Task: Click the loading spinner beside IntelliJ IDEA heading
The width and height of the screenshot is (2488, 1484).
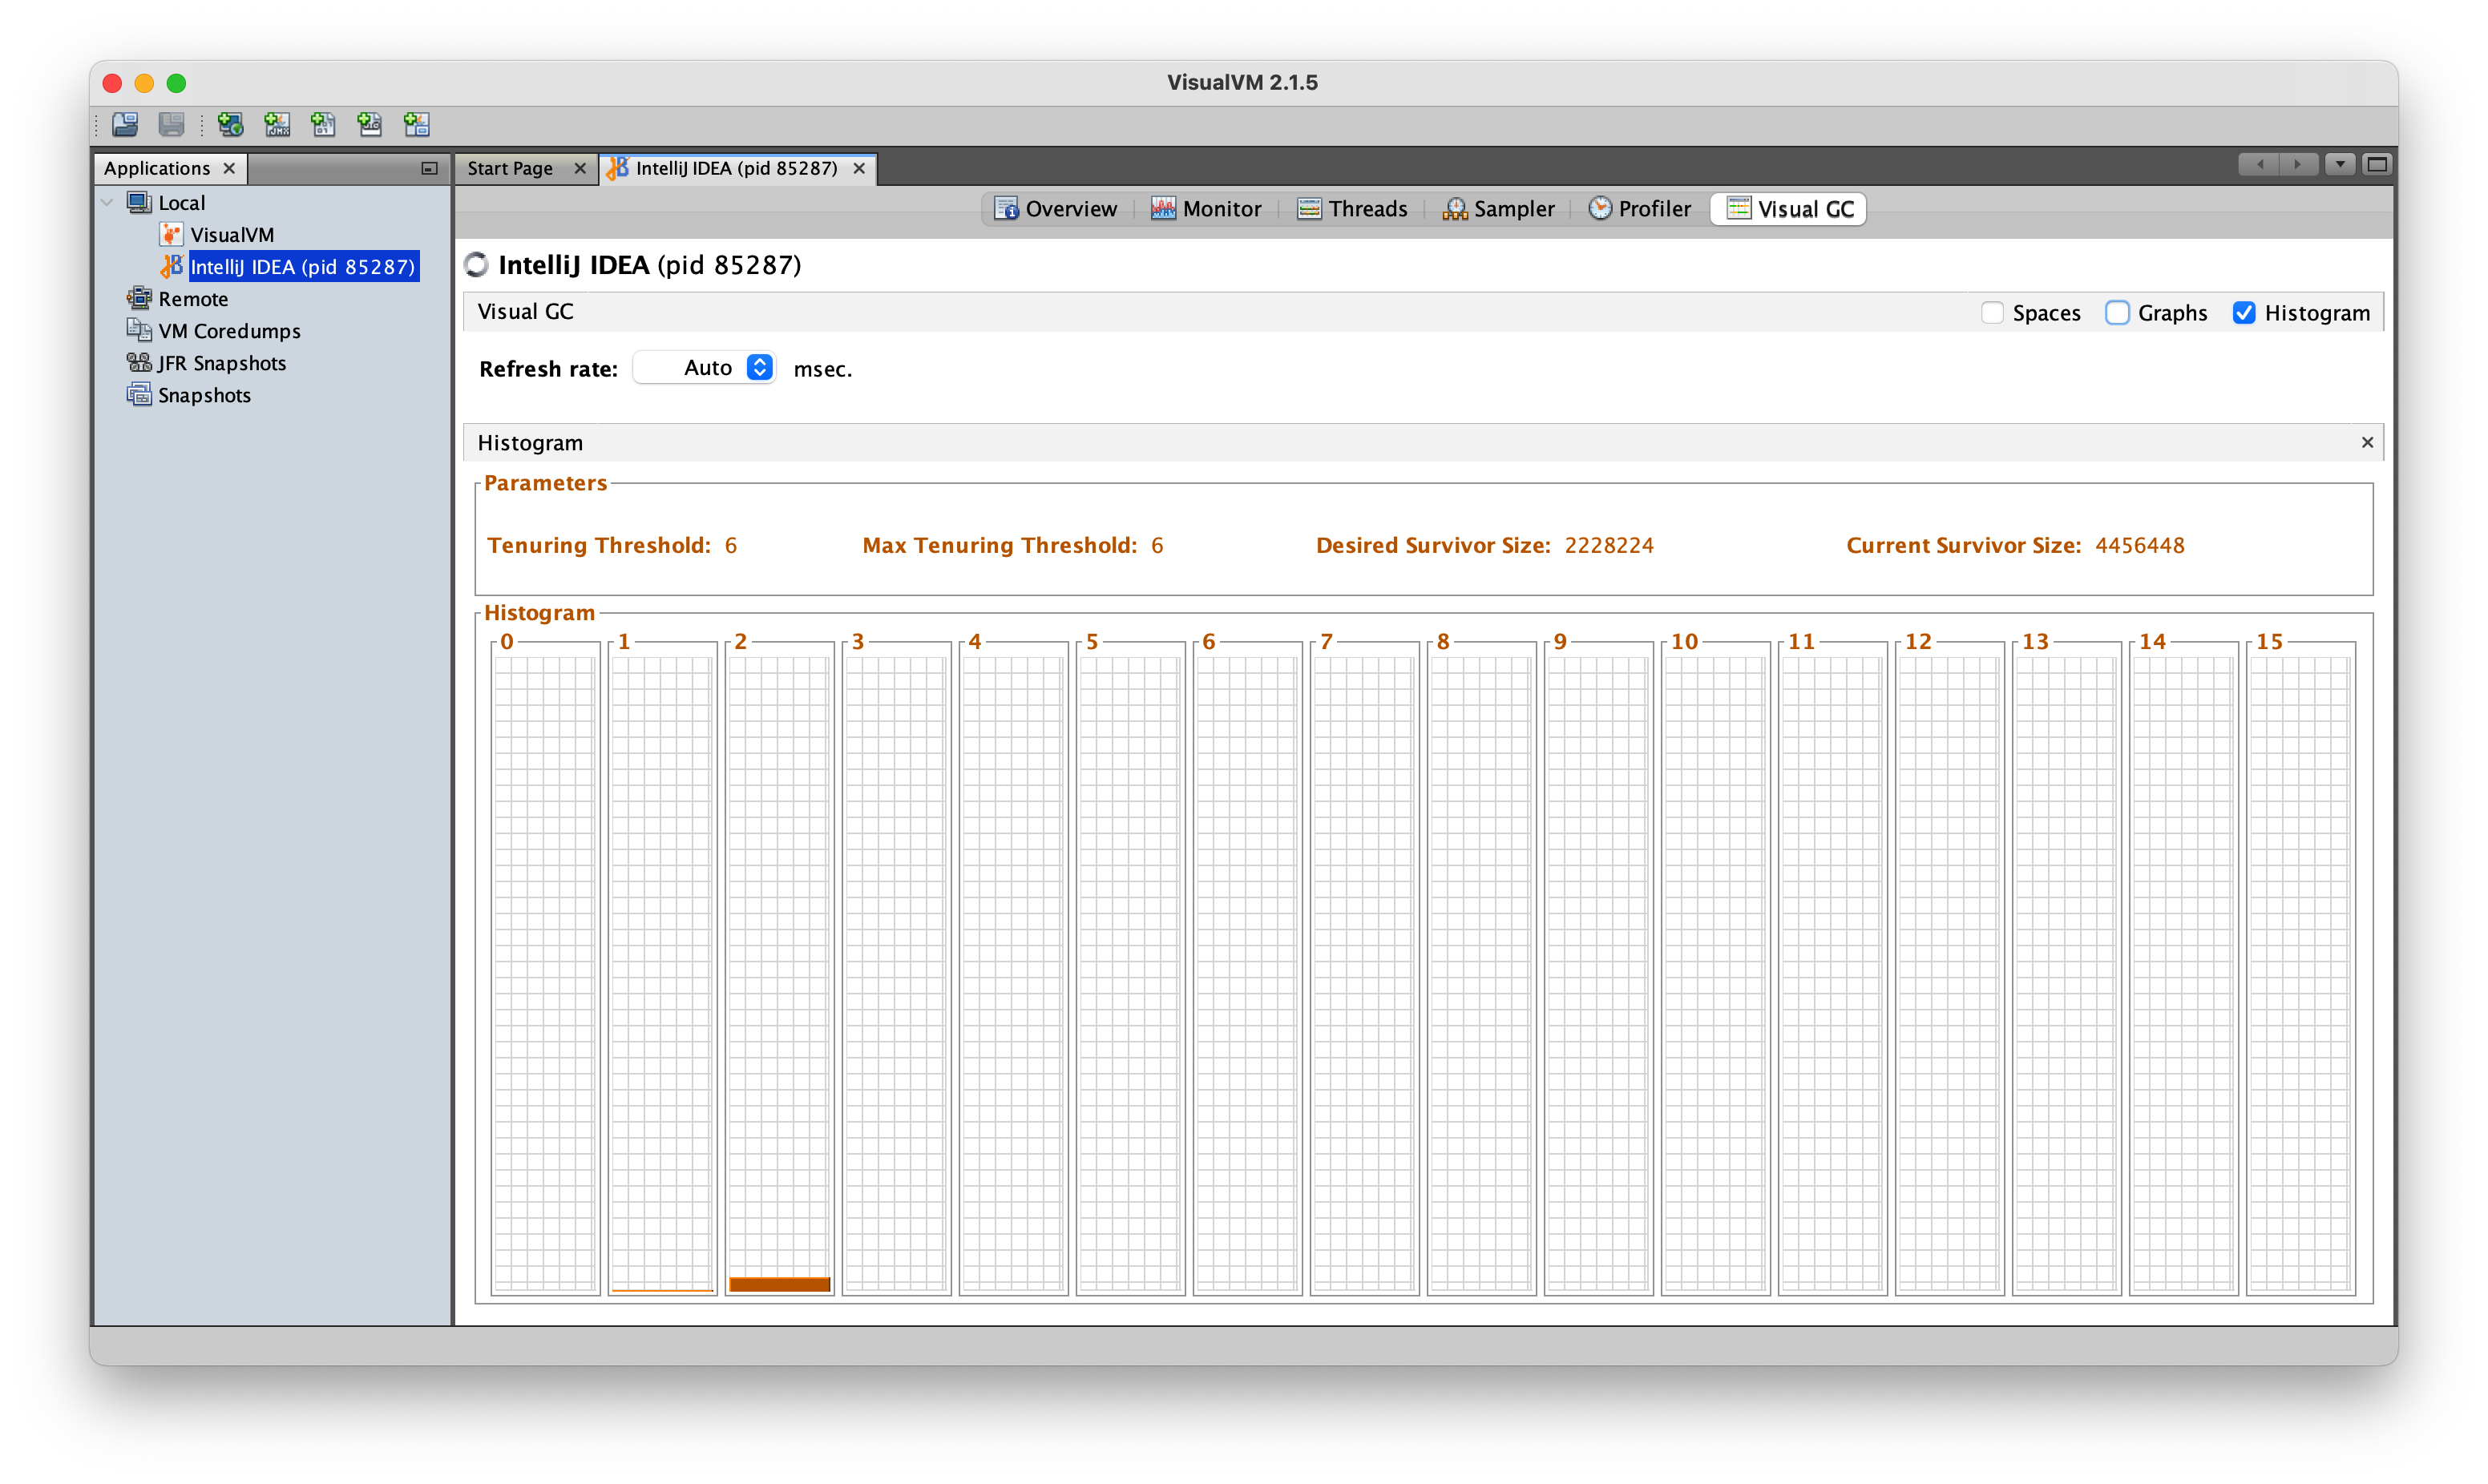Action: 477,264
